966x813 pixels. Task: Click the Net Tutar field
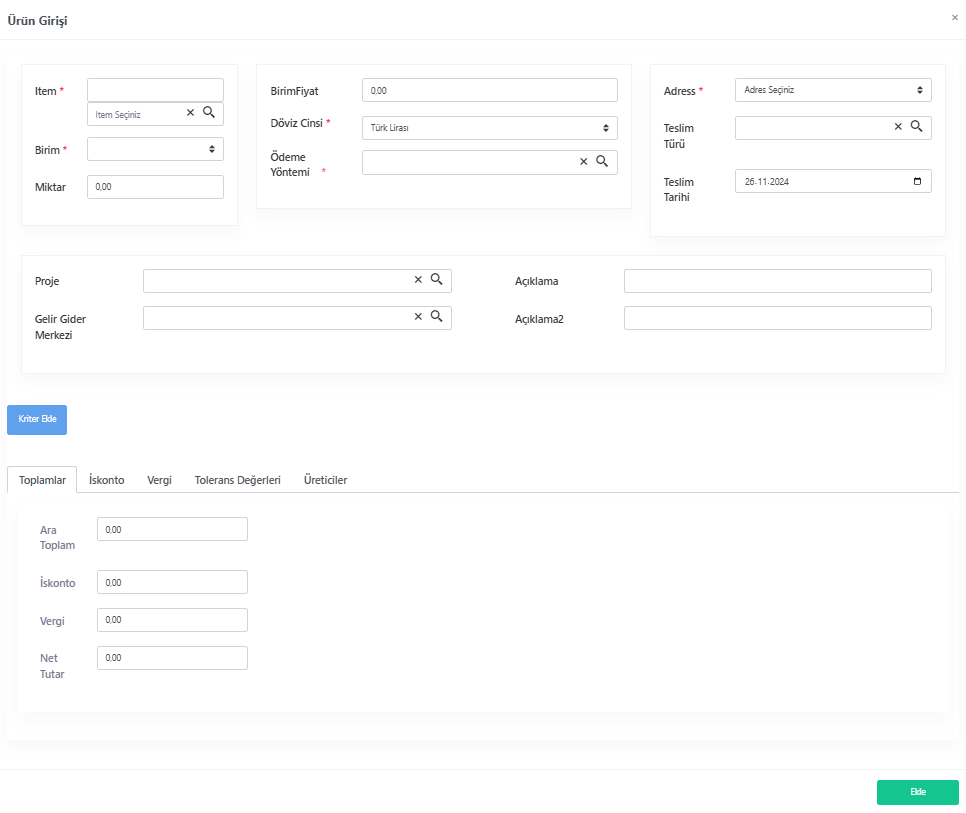click(172, 658)
